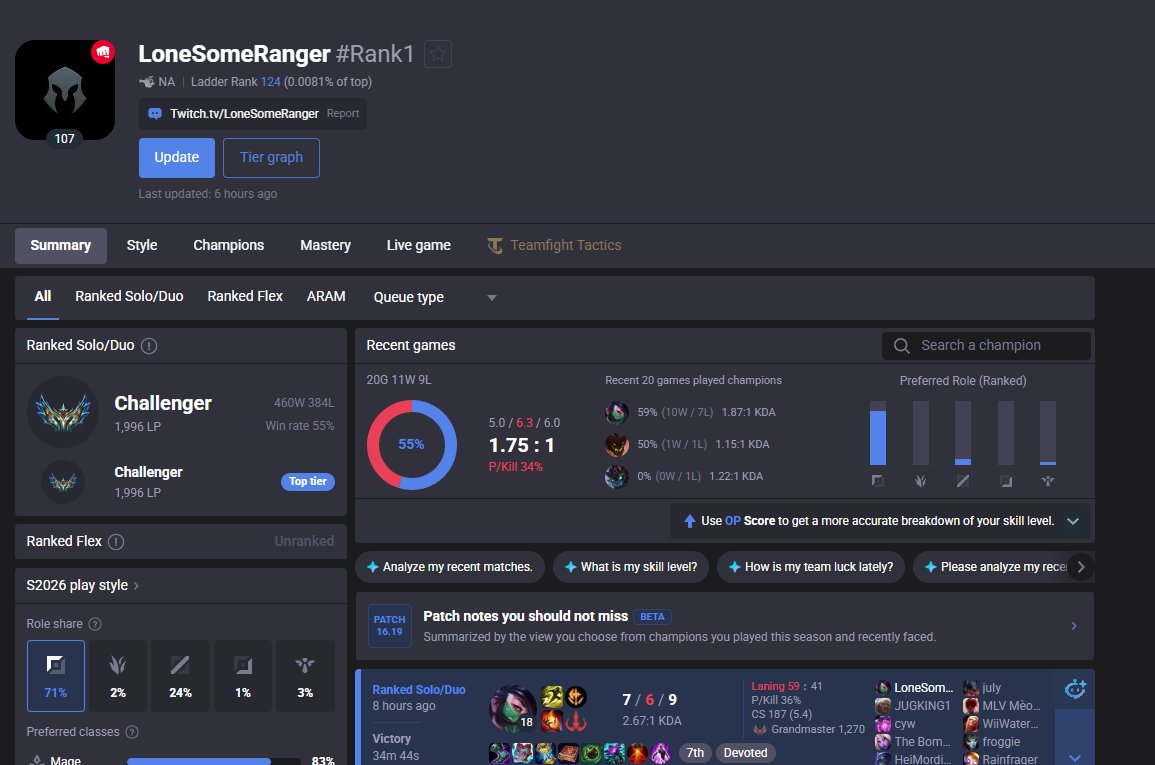Filter by ARAM queue
The height and width of the screenshot is (765, 1155).
[326, 297]
